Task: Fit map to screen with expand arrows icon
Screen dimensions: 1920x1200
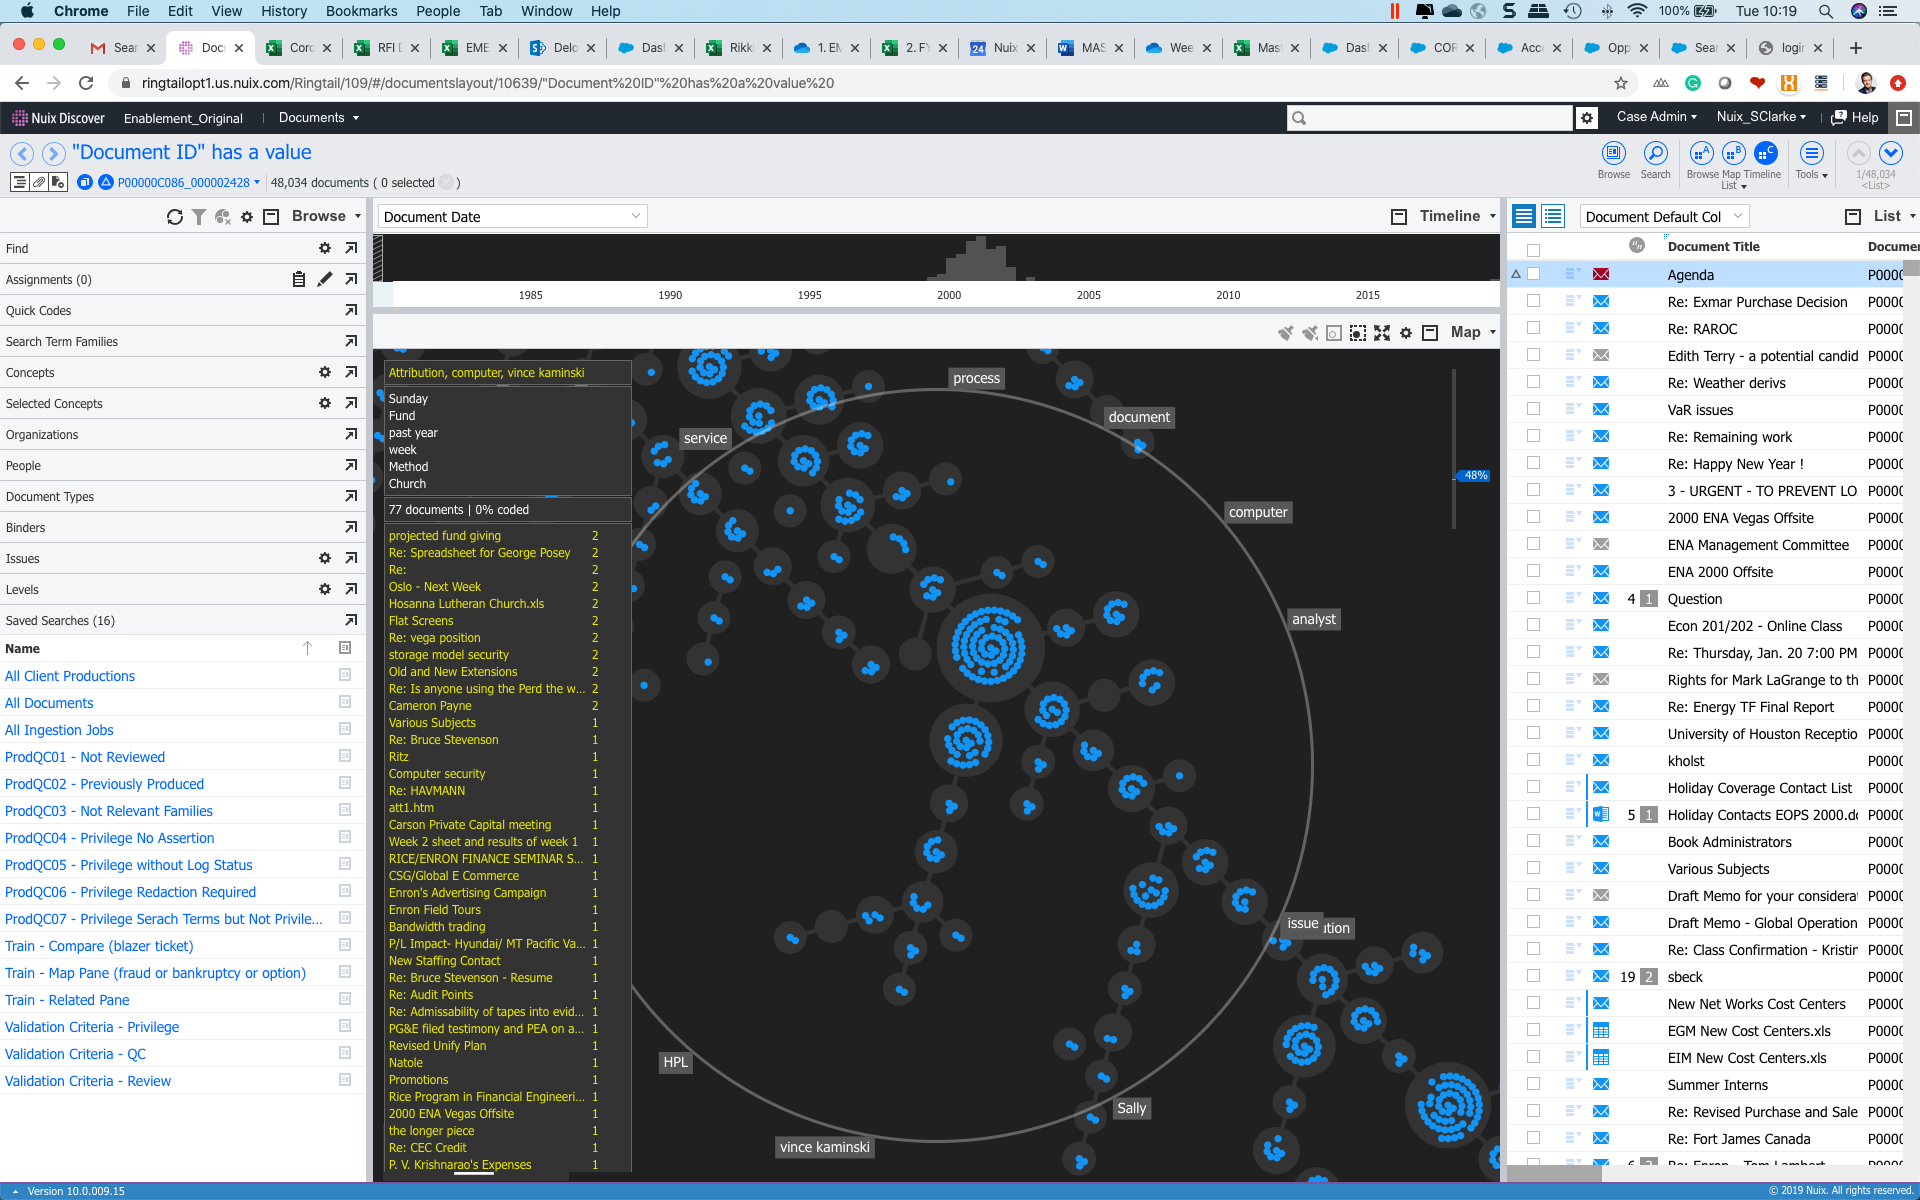Action: tap(1382, 333)
